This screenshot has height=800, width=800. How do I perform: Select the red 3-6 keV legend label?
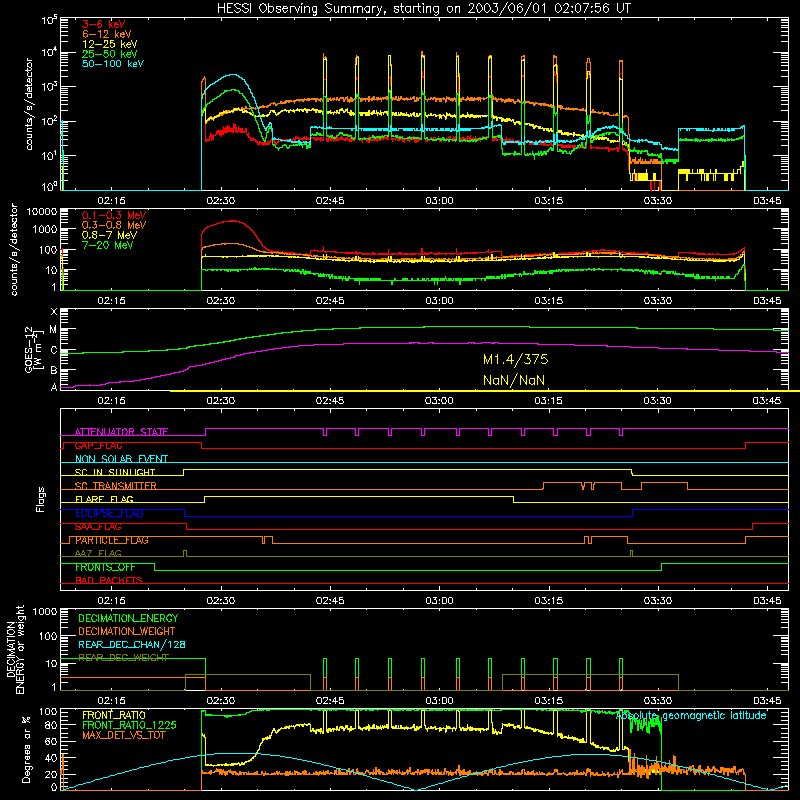(104, 24)
